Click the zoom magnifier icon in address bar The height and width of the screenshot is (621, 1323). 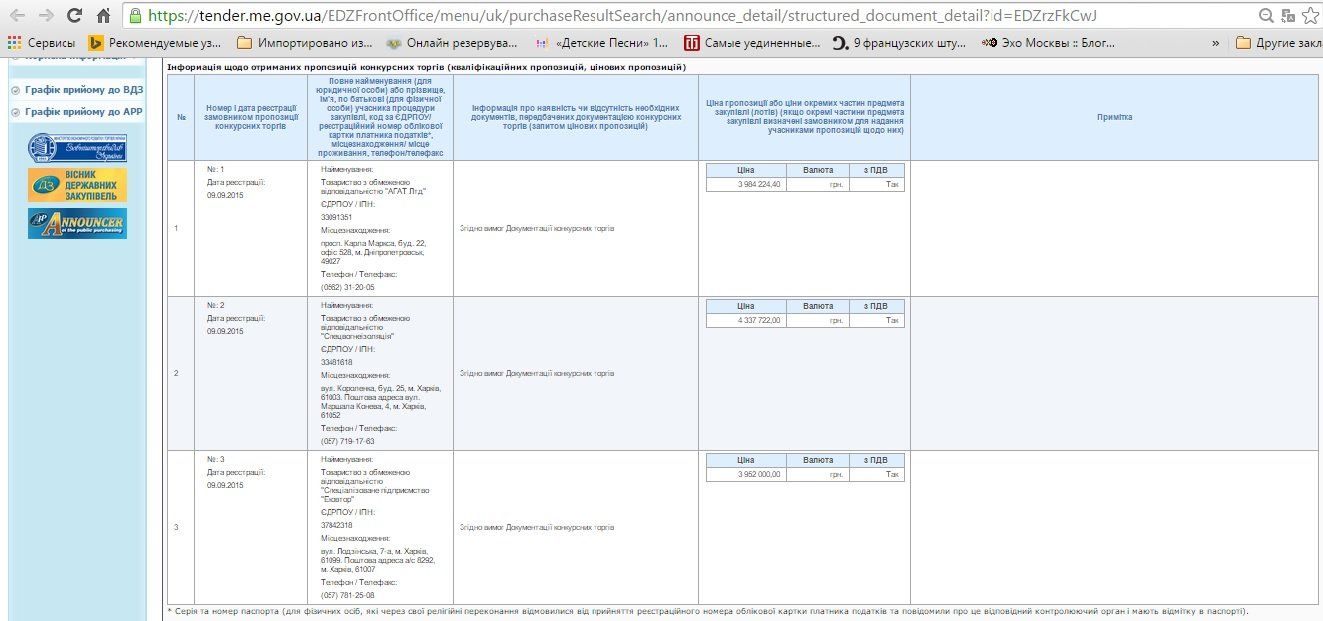click(x=1266, y=16)
